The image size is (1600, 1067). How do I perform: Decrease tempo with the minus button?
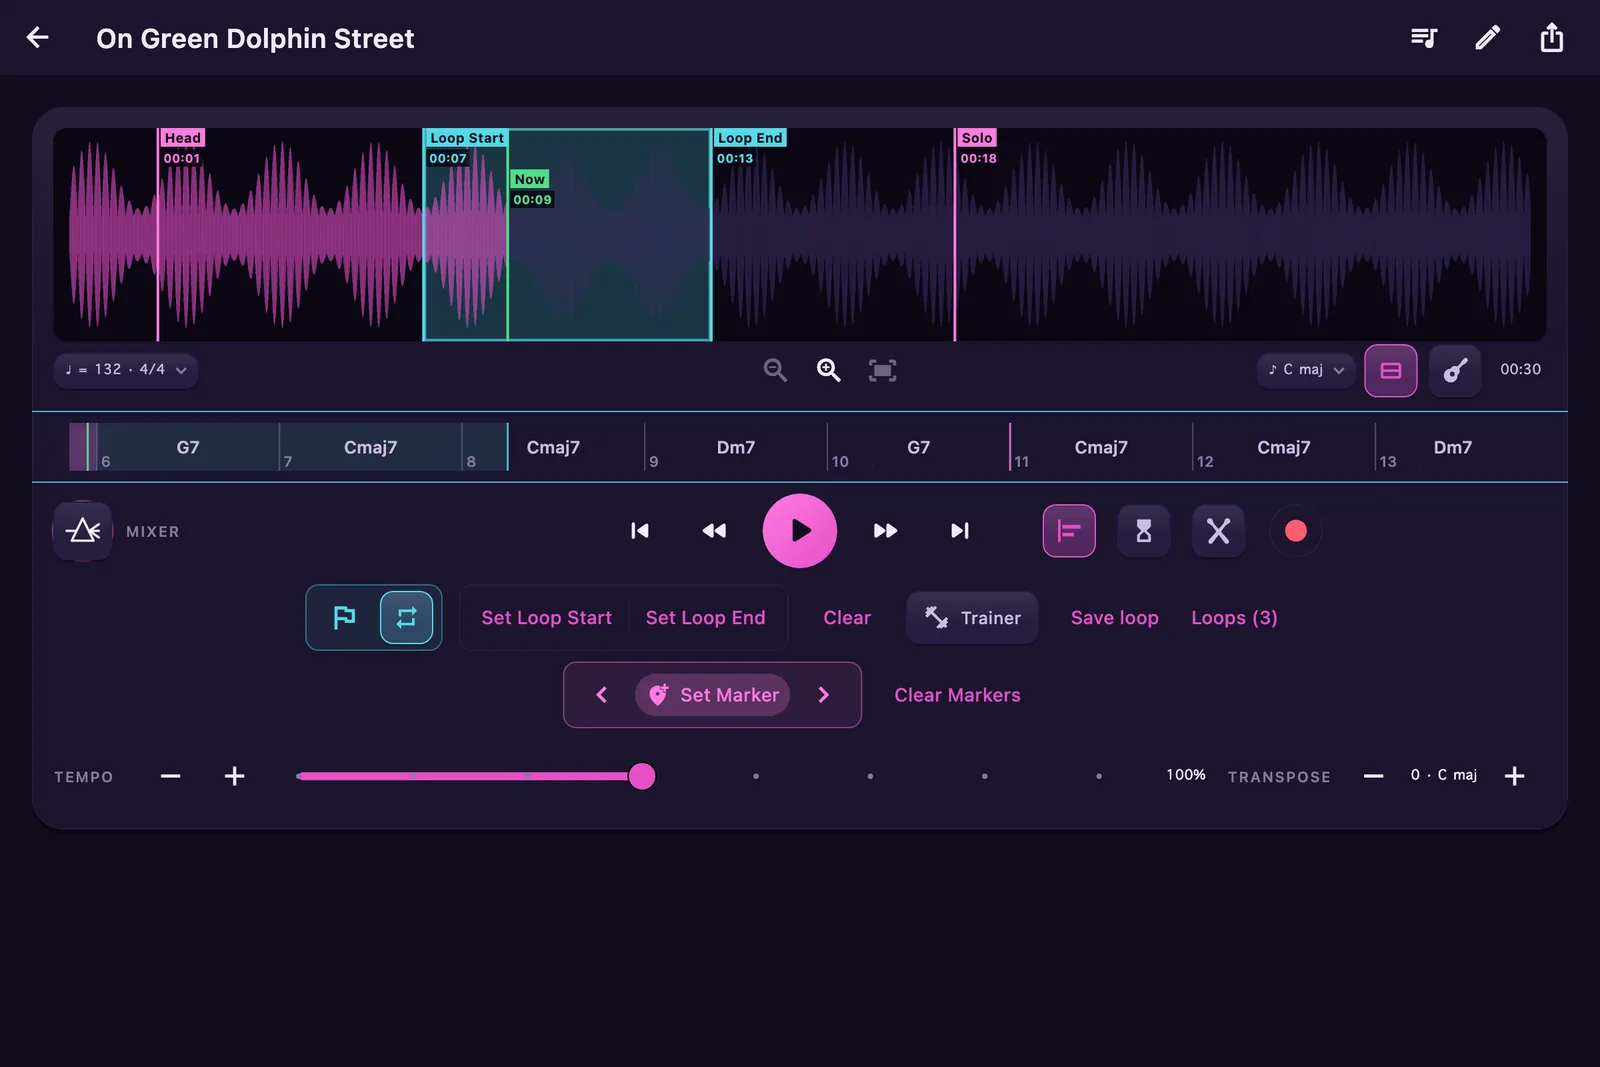pyautogui.click(x=171, y=776)
